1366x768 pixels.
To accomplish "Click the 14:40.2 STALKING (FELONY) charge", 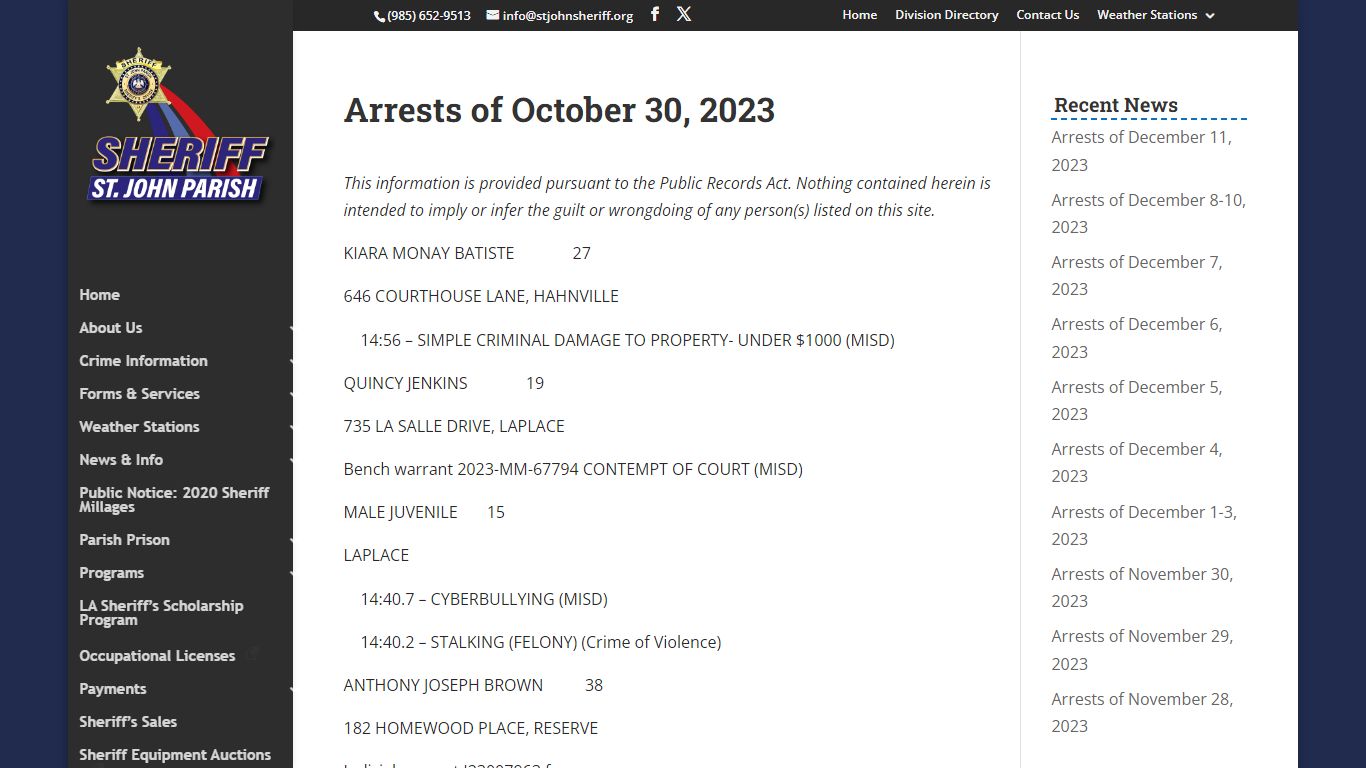I will pyautogui.click(x=540, y=642).
